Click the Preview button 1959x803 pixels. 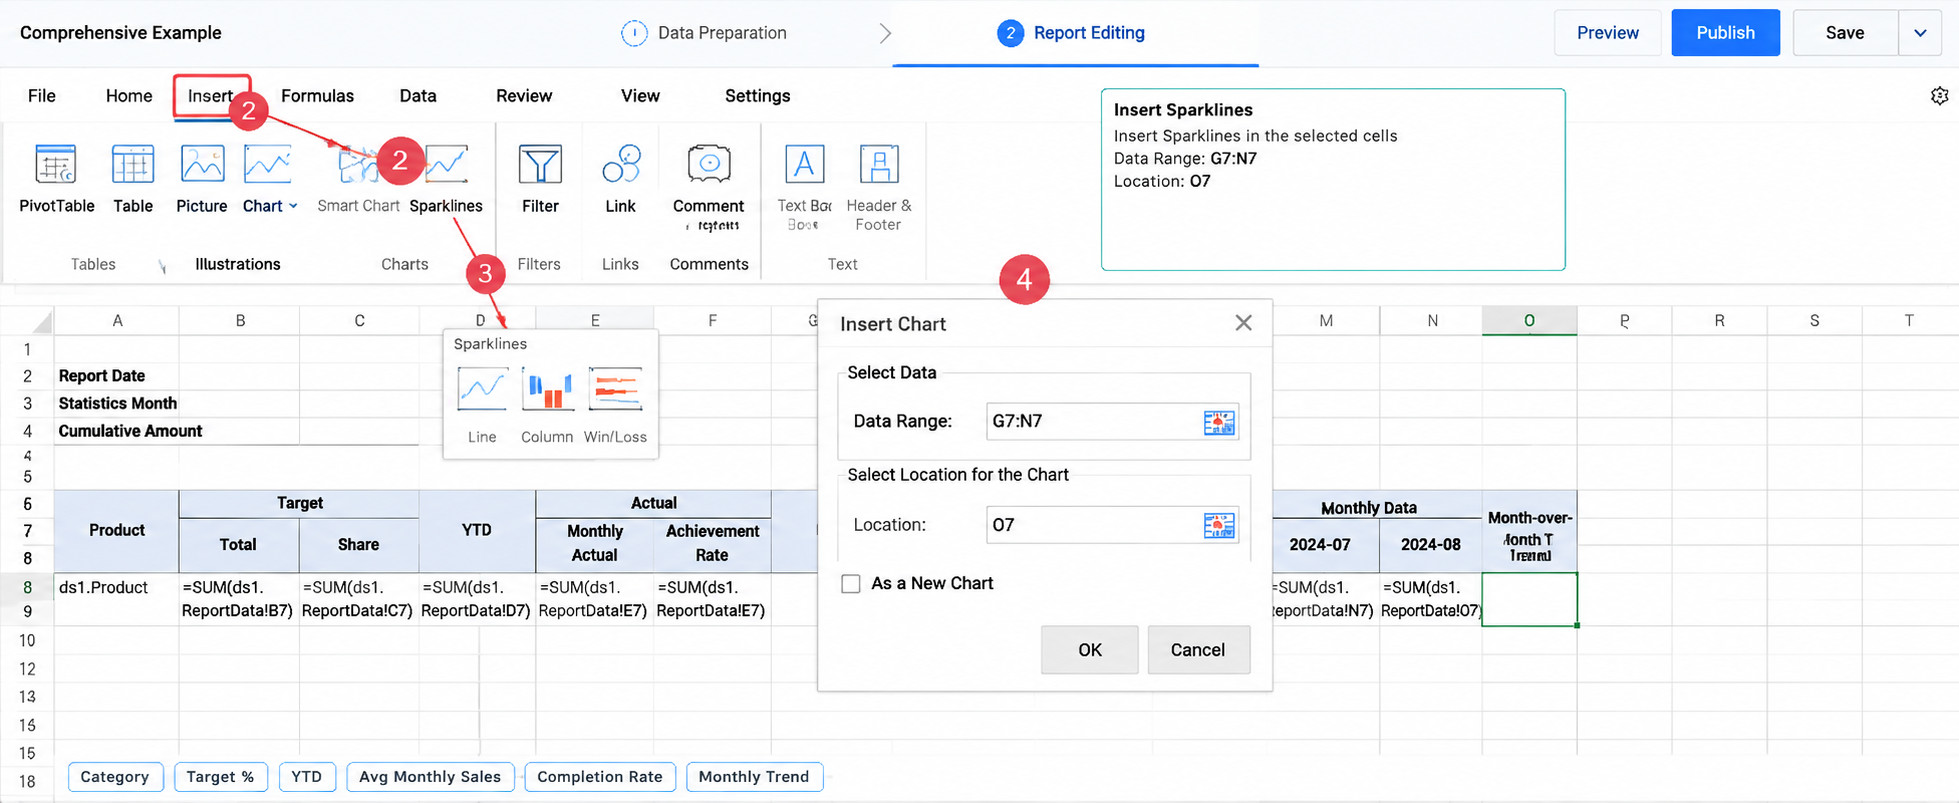click(1607, 33)
